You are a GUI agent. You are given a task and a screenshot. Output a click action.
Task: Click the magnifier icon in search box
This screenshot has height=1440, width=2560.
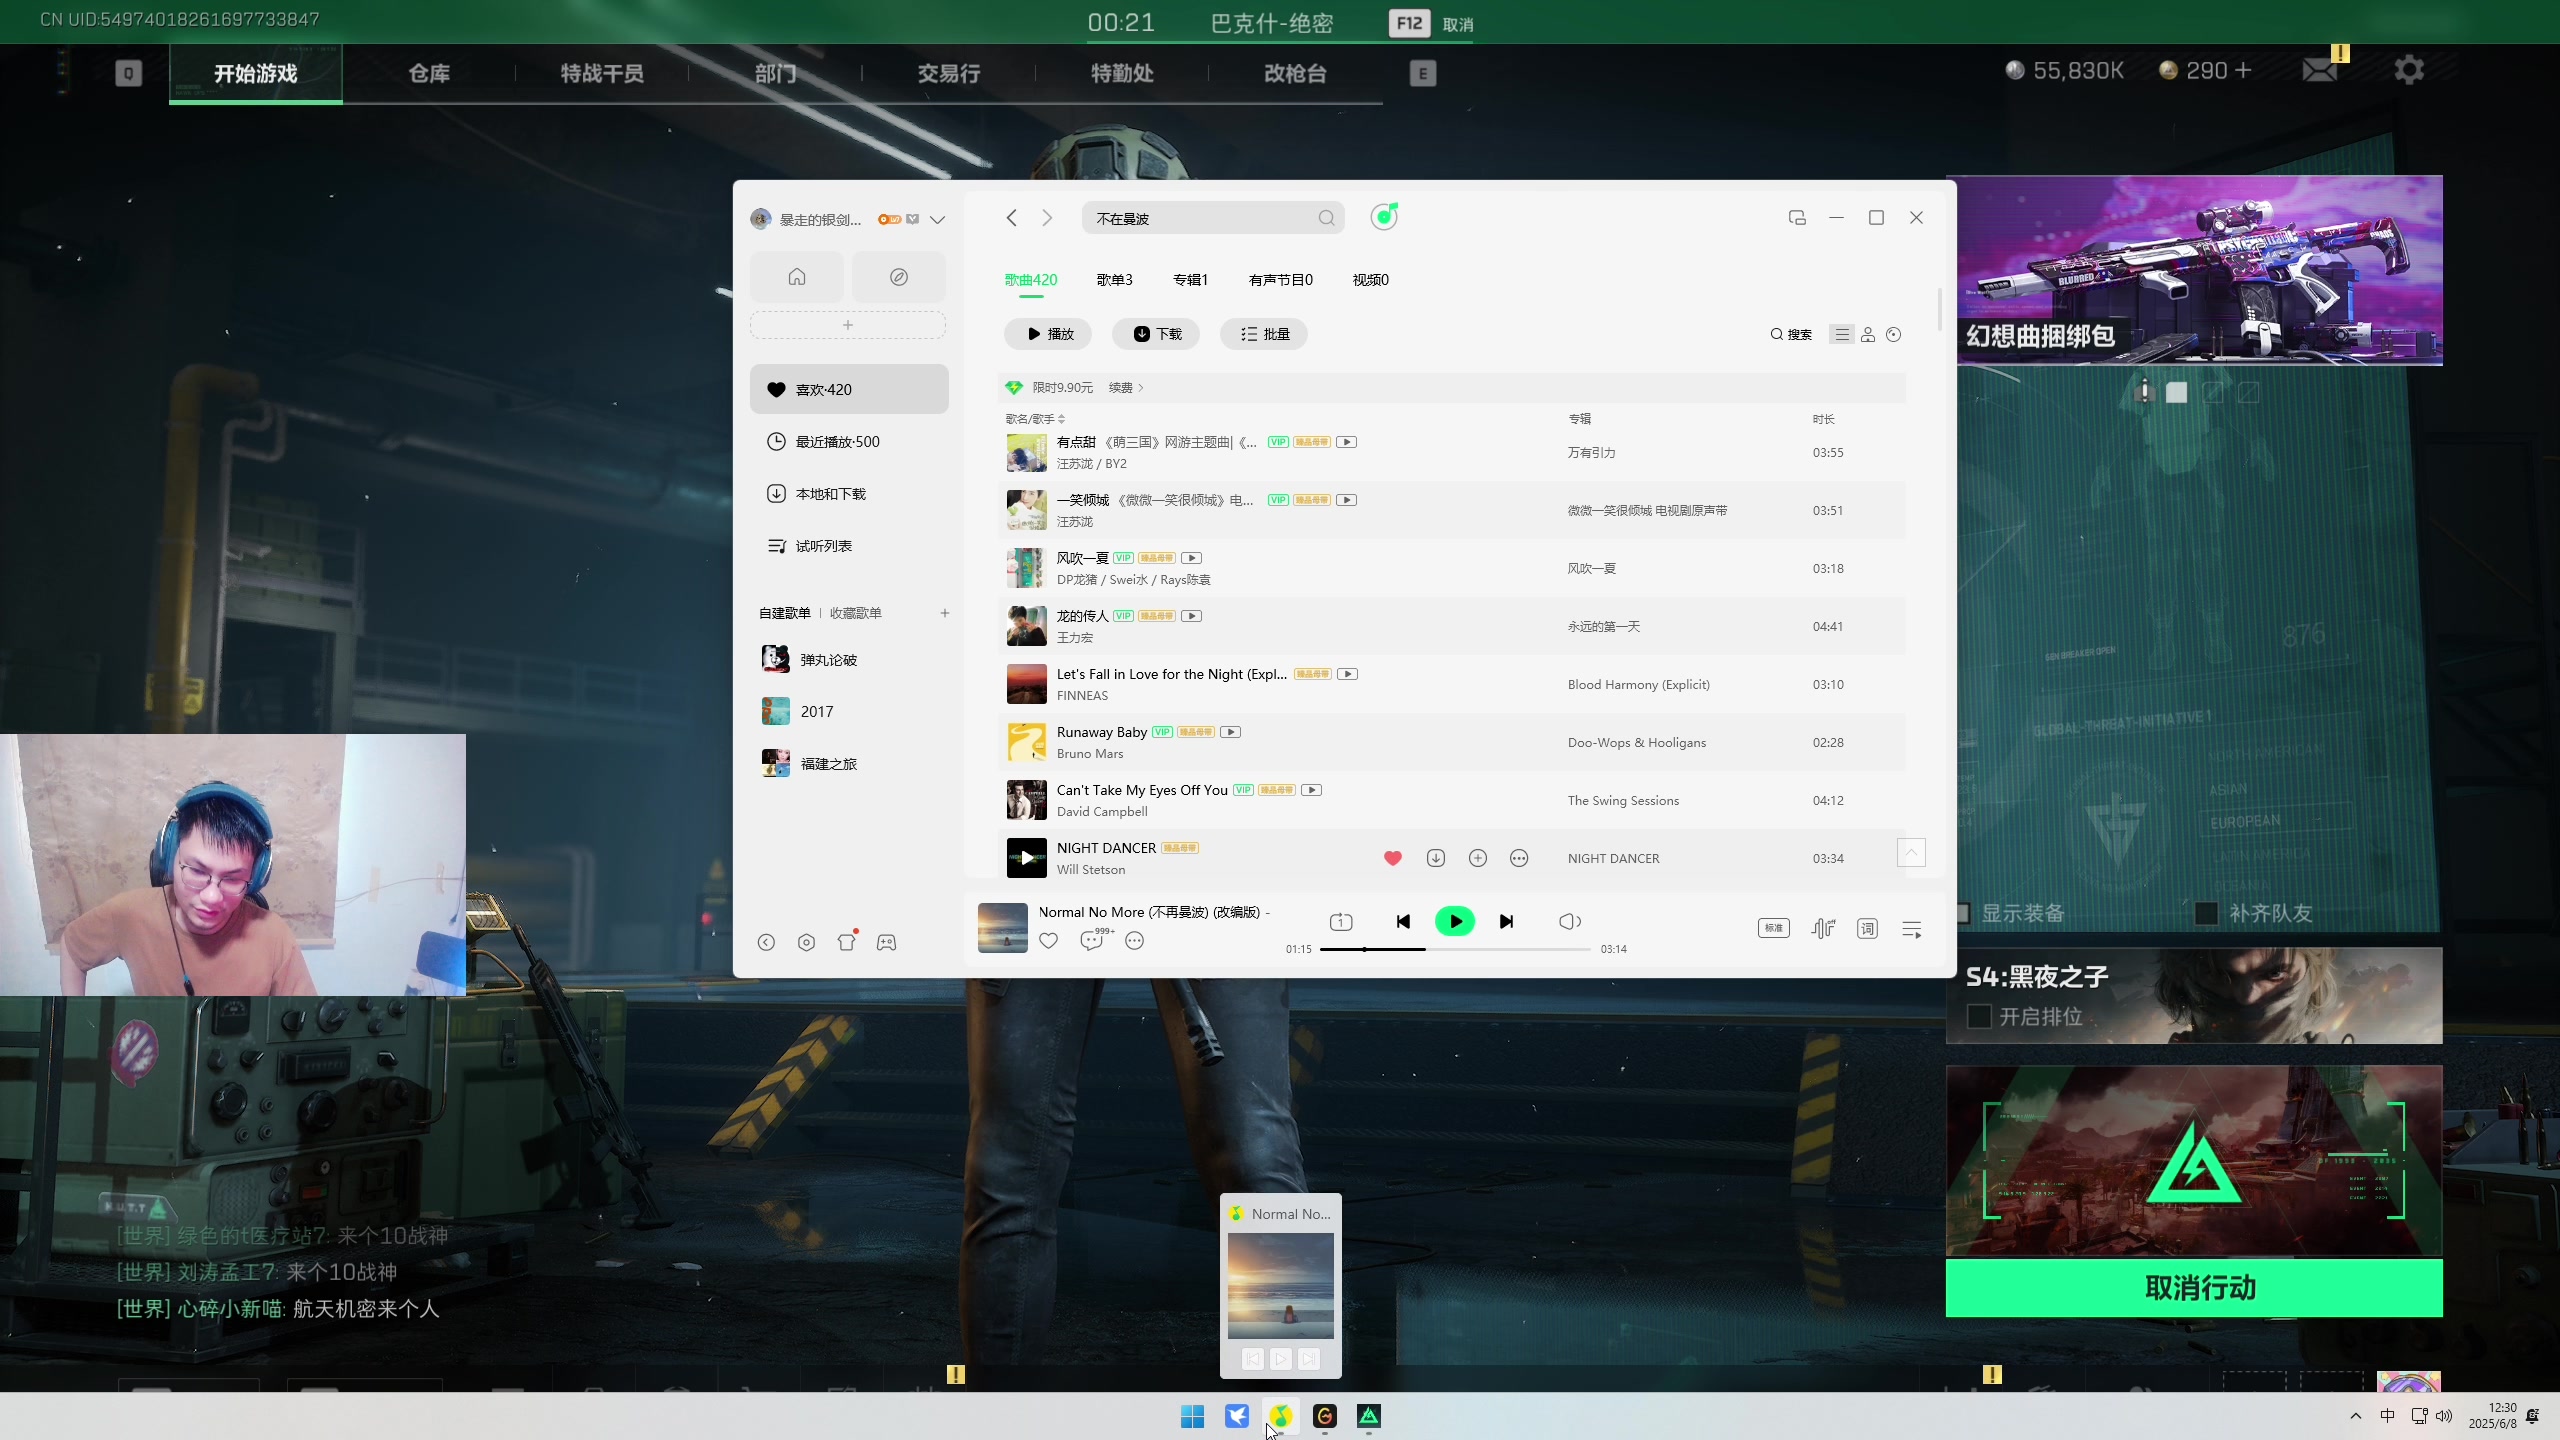pos(1326,218)
